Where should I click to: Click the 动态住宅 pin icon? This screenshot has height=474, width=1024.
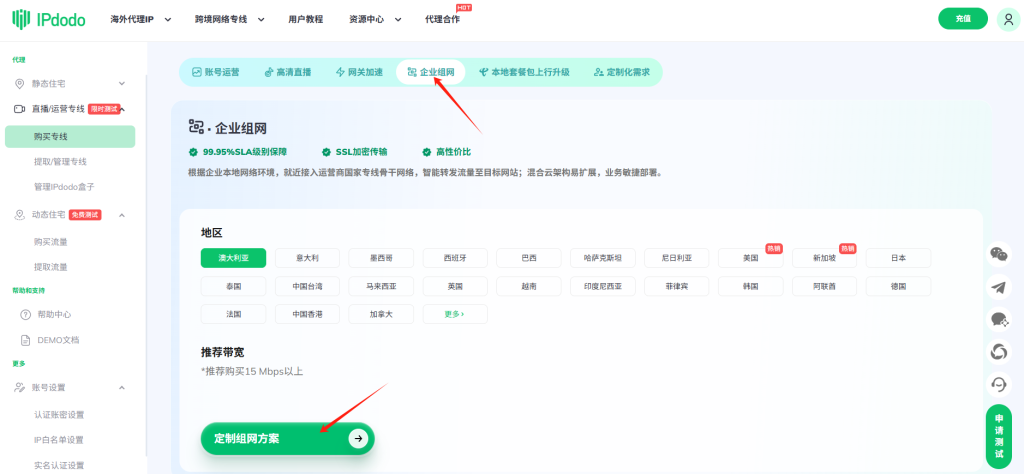[x=20, y=215]
